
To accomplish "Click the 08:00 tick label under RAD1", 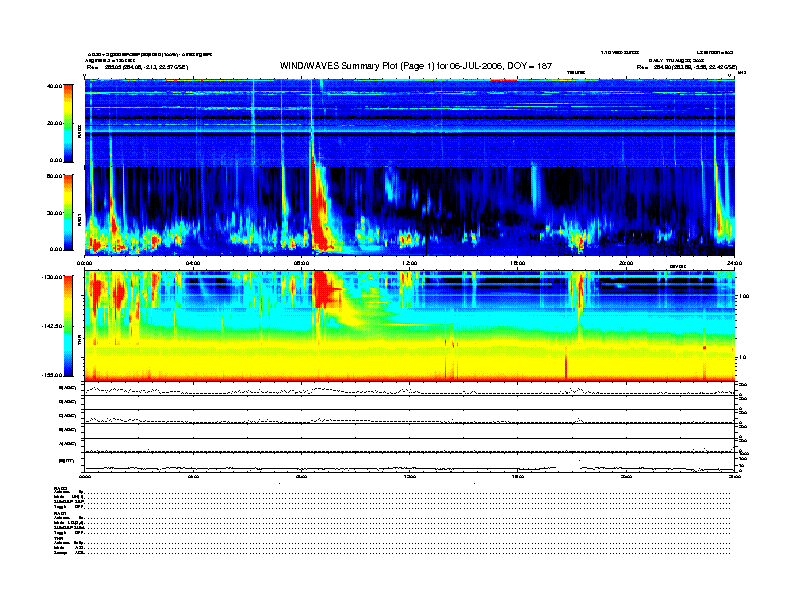I will pyautogui.click(x=301, y=263).
